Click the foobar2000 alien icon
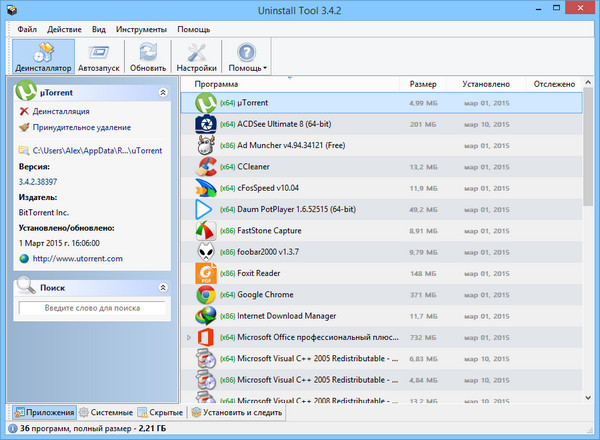 pos(206,252)
